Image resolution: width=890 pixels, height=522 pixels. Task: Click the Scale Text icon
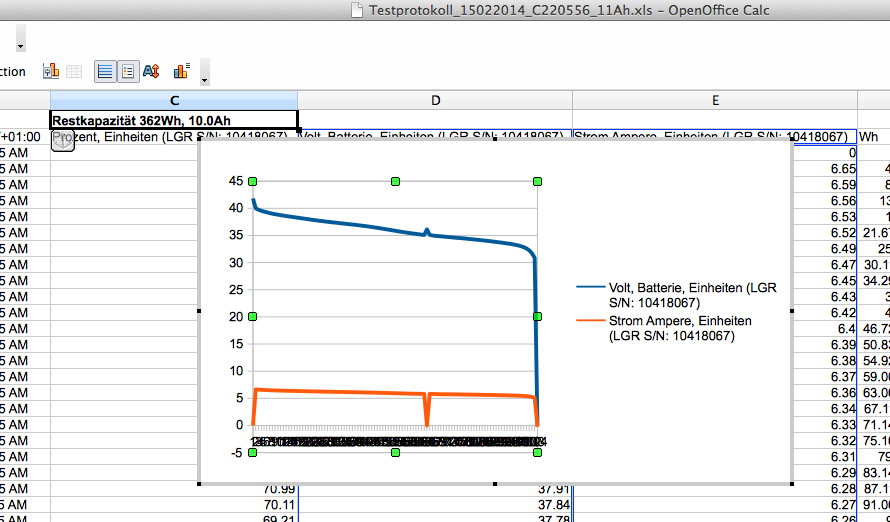point(152,71)
